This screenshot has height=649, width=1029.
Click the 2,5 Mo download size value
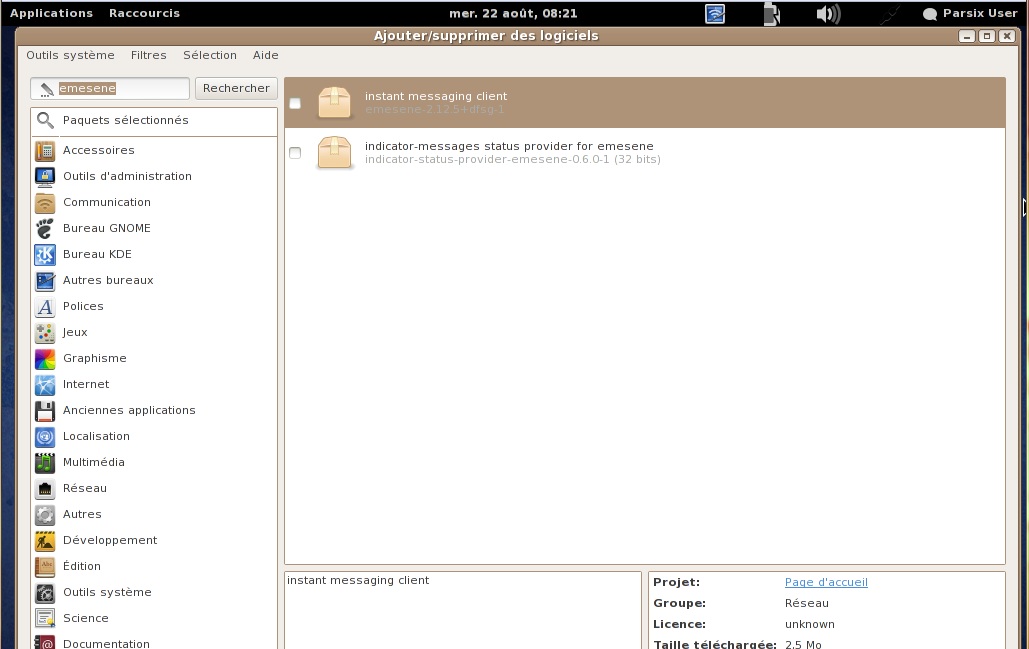click(803, 644)
